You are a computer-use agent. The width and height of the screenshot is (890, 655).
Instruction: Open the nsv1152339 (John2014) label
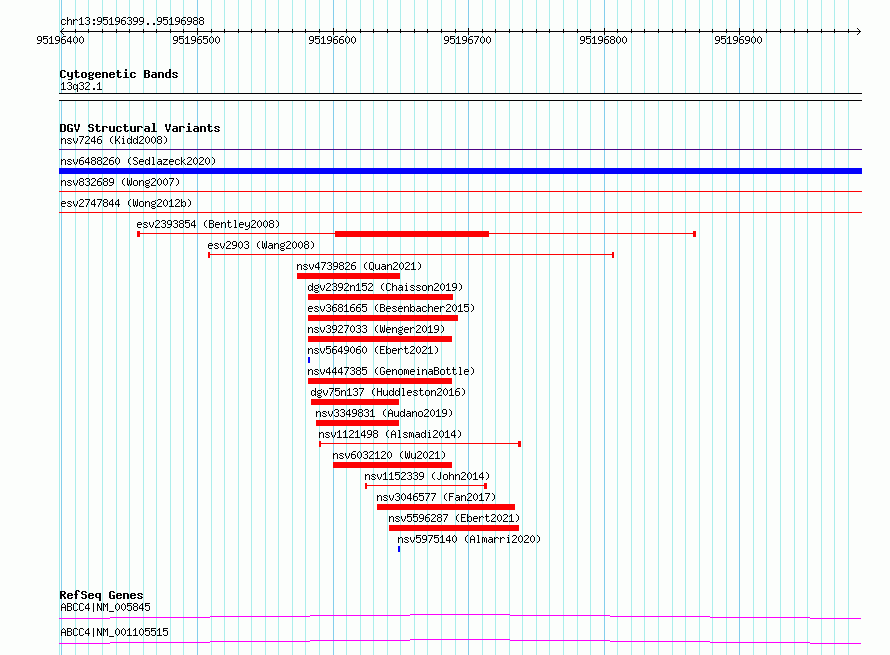pyautogui.click(x=427, y=476)
